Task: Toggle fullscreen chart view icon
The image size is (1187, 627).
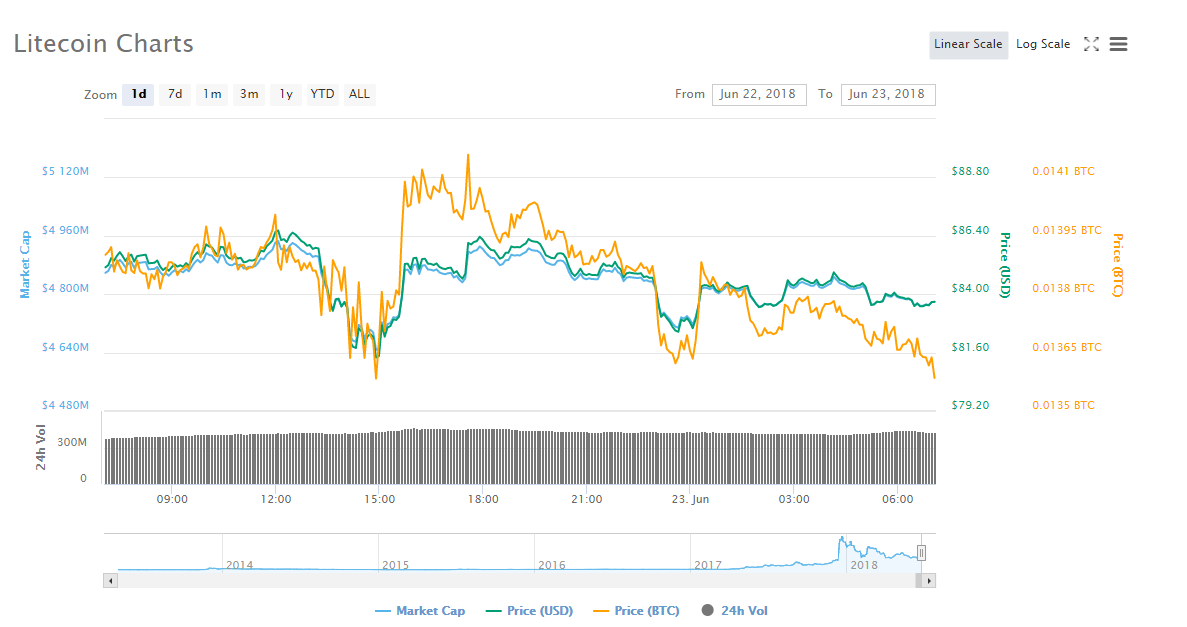Action: tap(1091, 44)
